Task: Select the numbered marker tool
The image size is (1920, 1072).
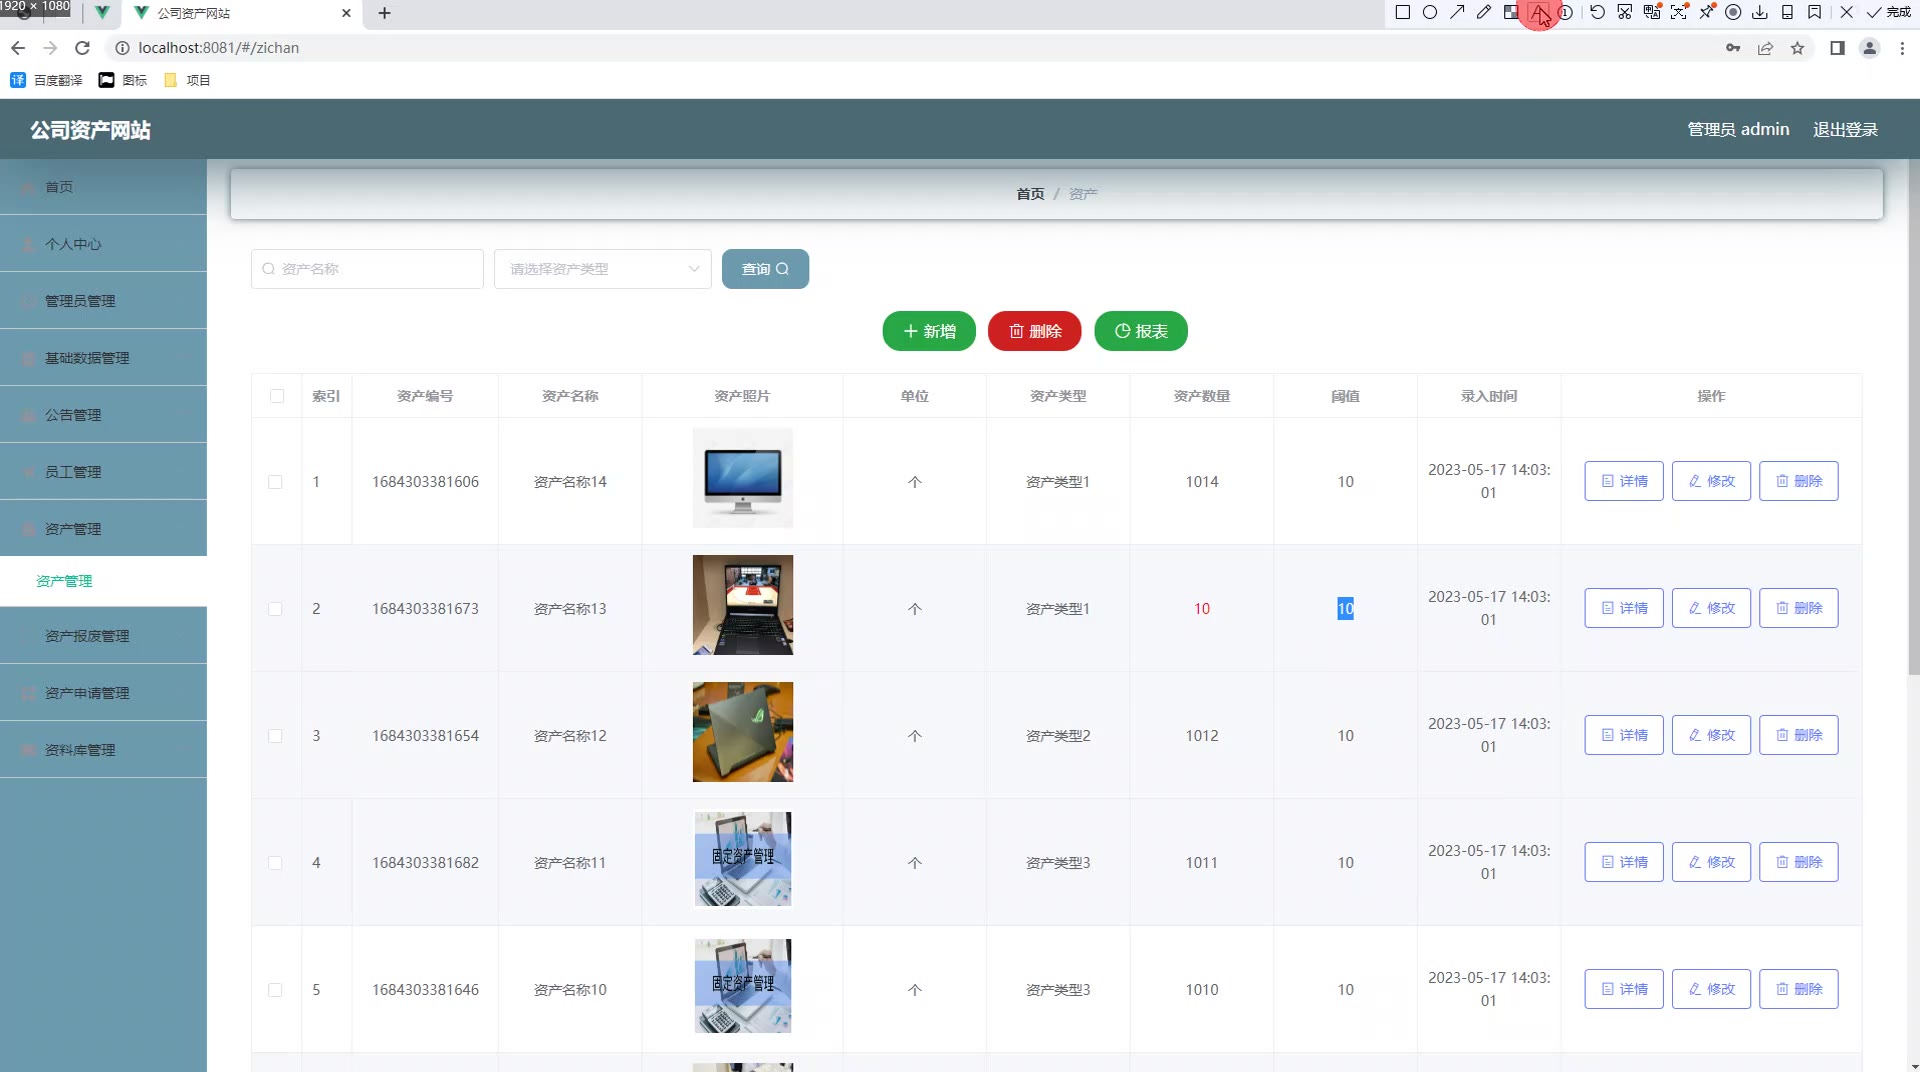Action: tap(1566, 13)
